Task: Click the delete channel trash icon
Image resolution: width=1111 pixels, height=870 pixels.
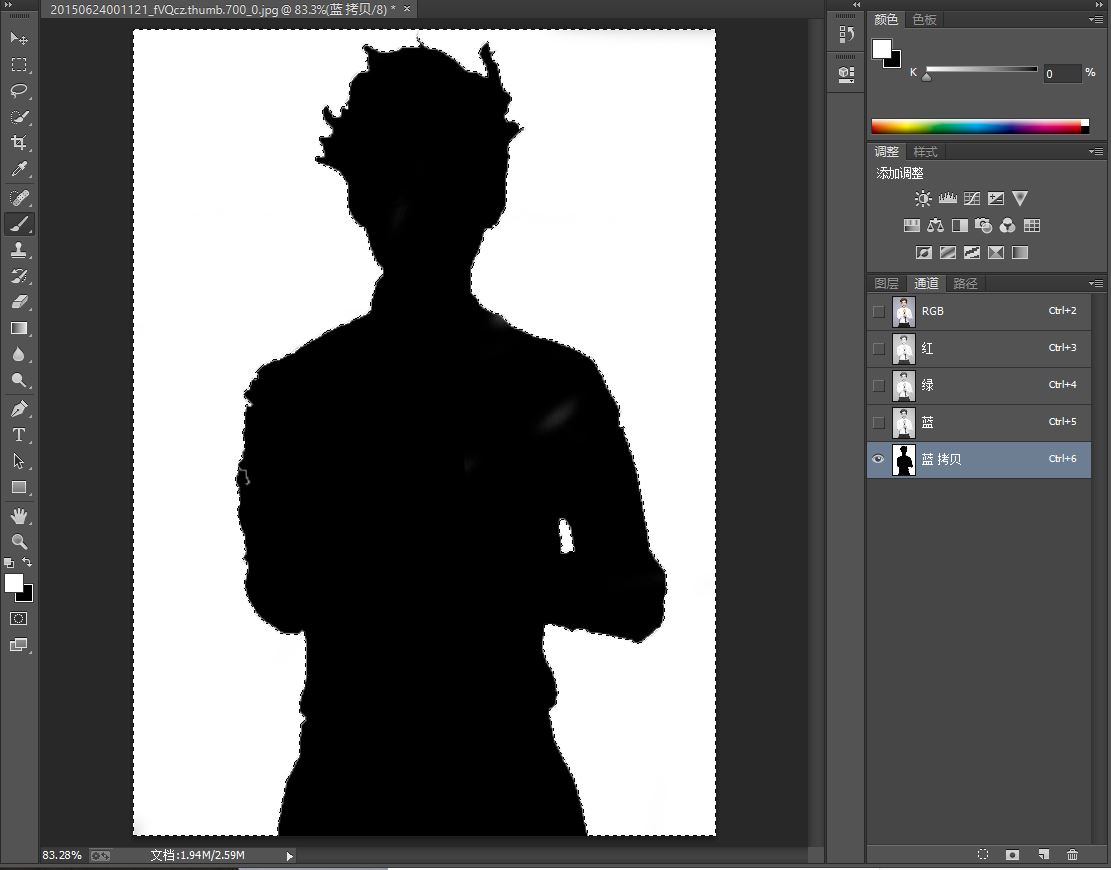Action: coord(1073,855)
